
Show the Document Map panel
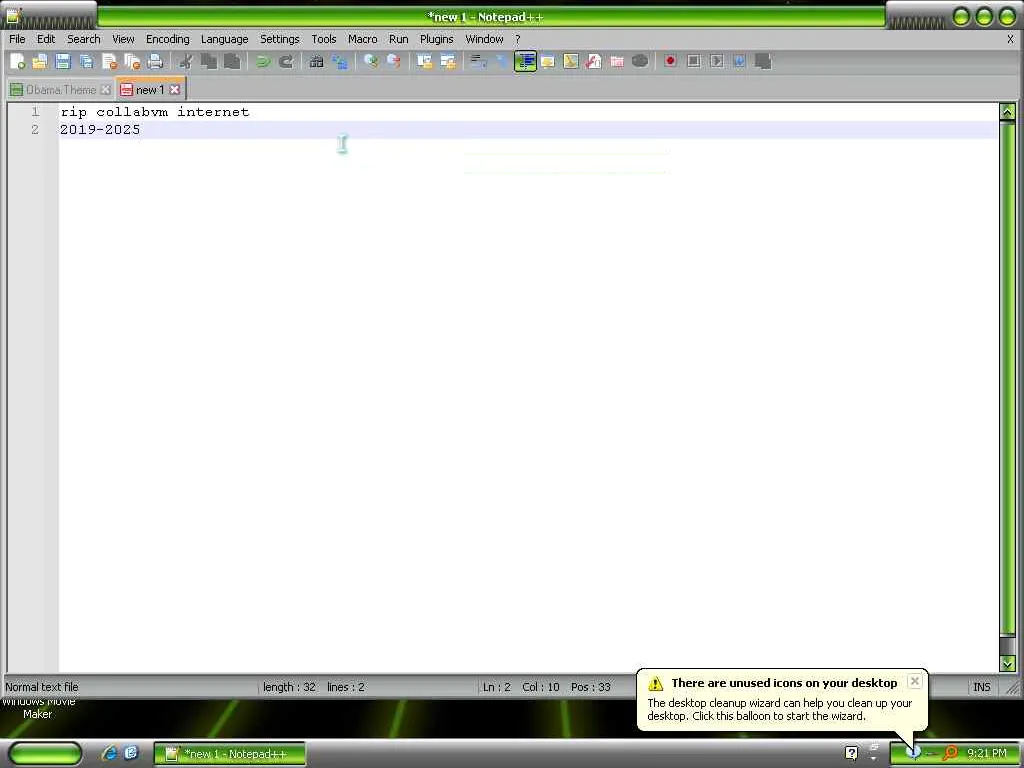coord(571,61)
